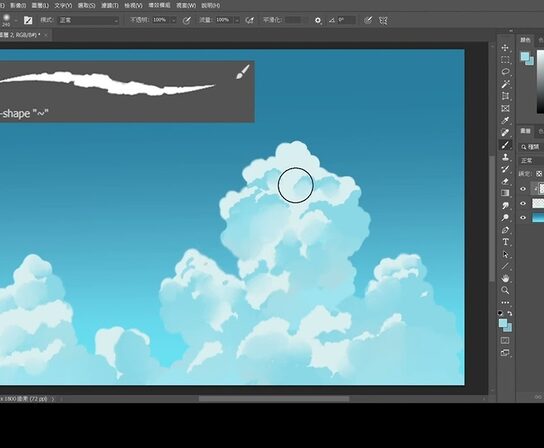Image resolution: width=544 pixels, height=448 pixels.
Task: Select the Move tool
Action: click(505, 48)
